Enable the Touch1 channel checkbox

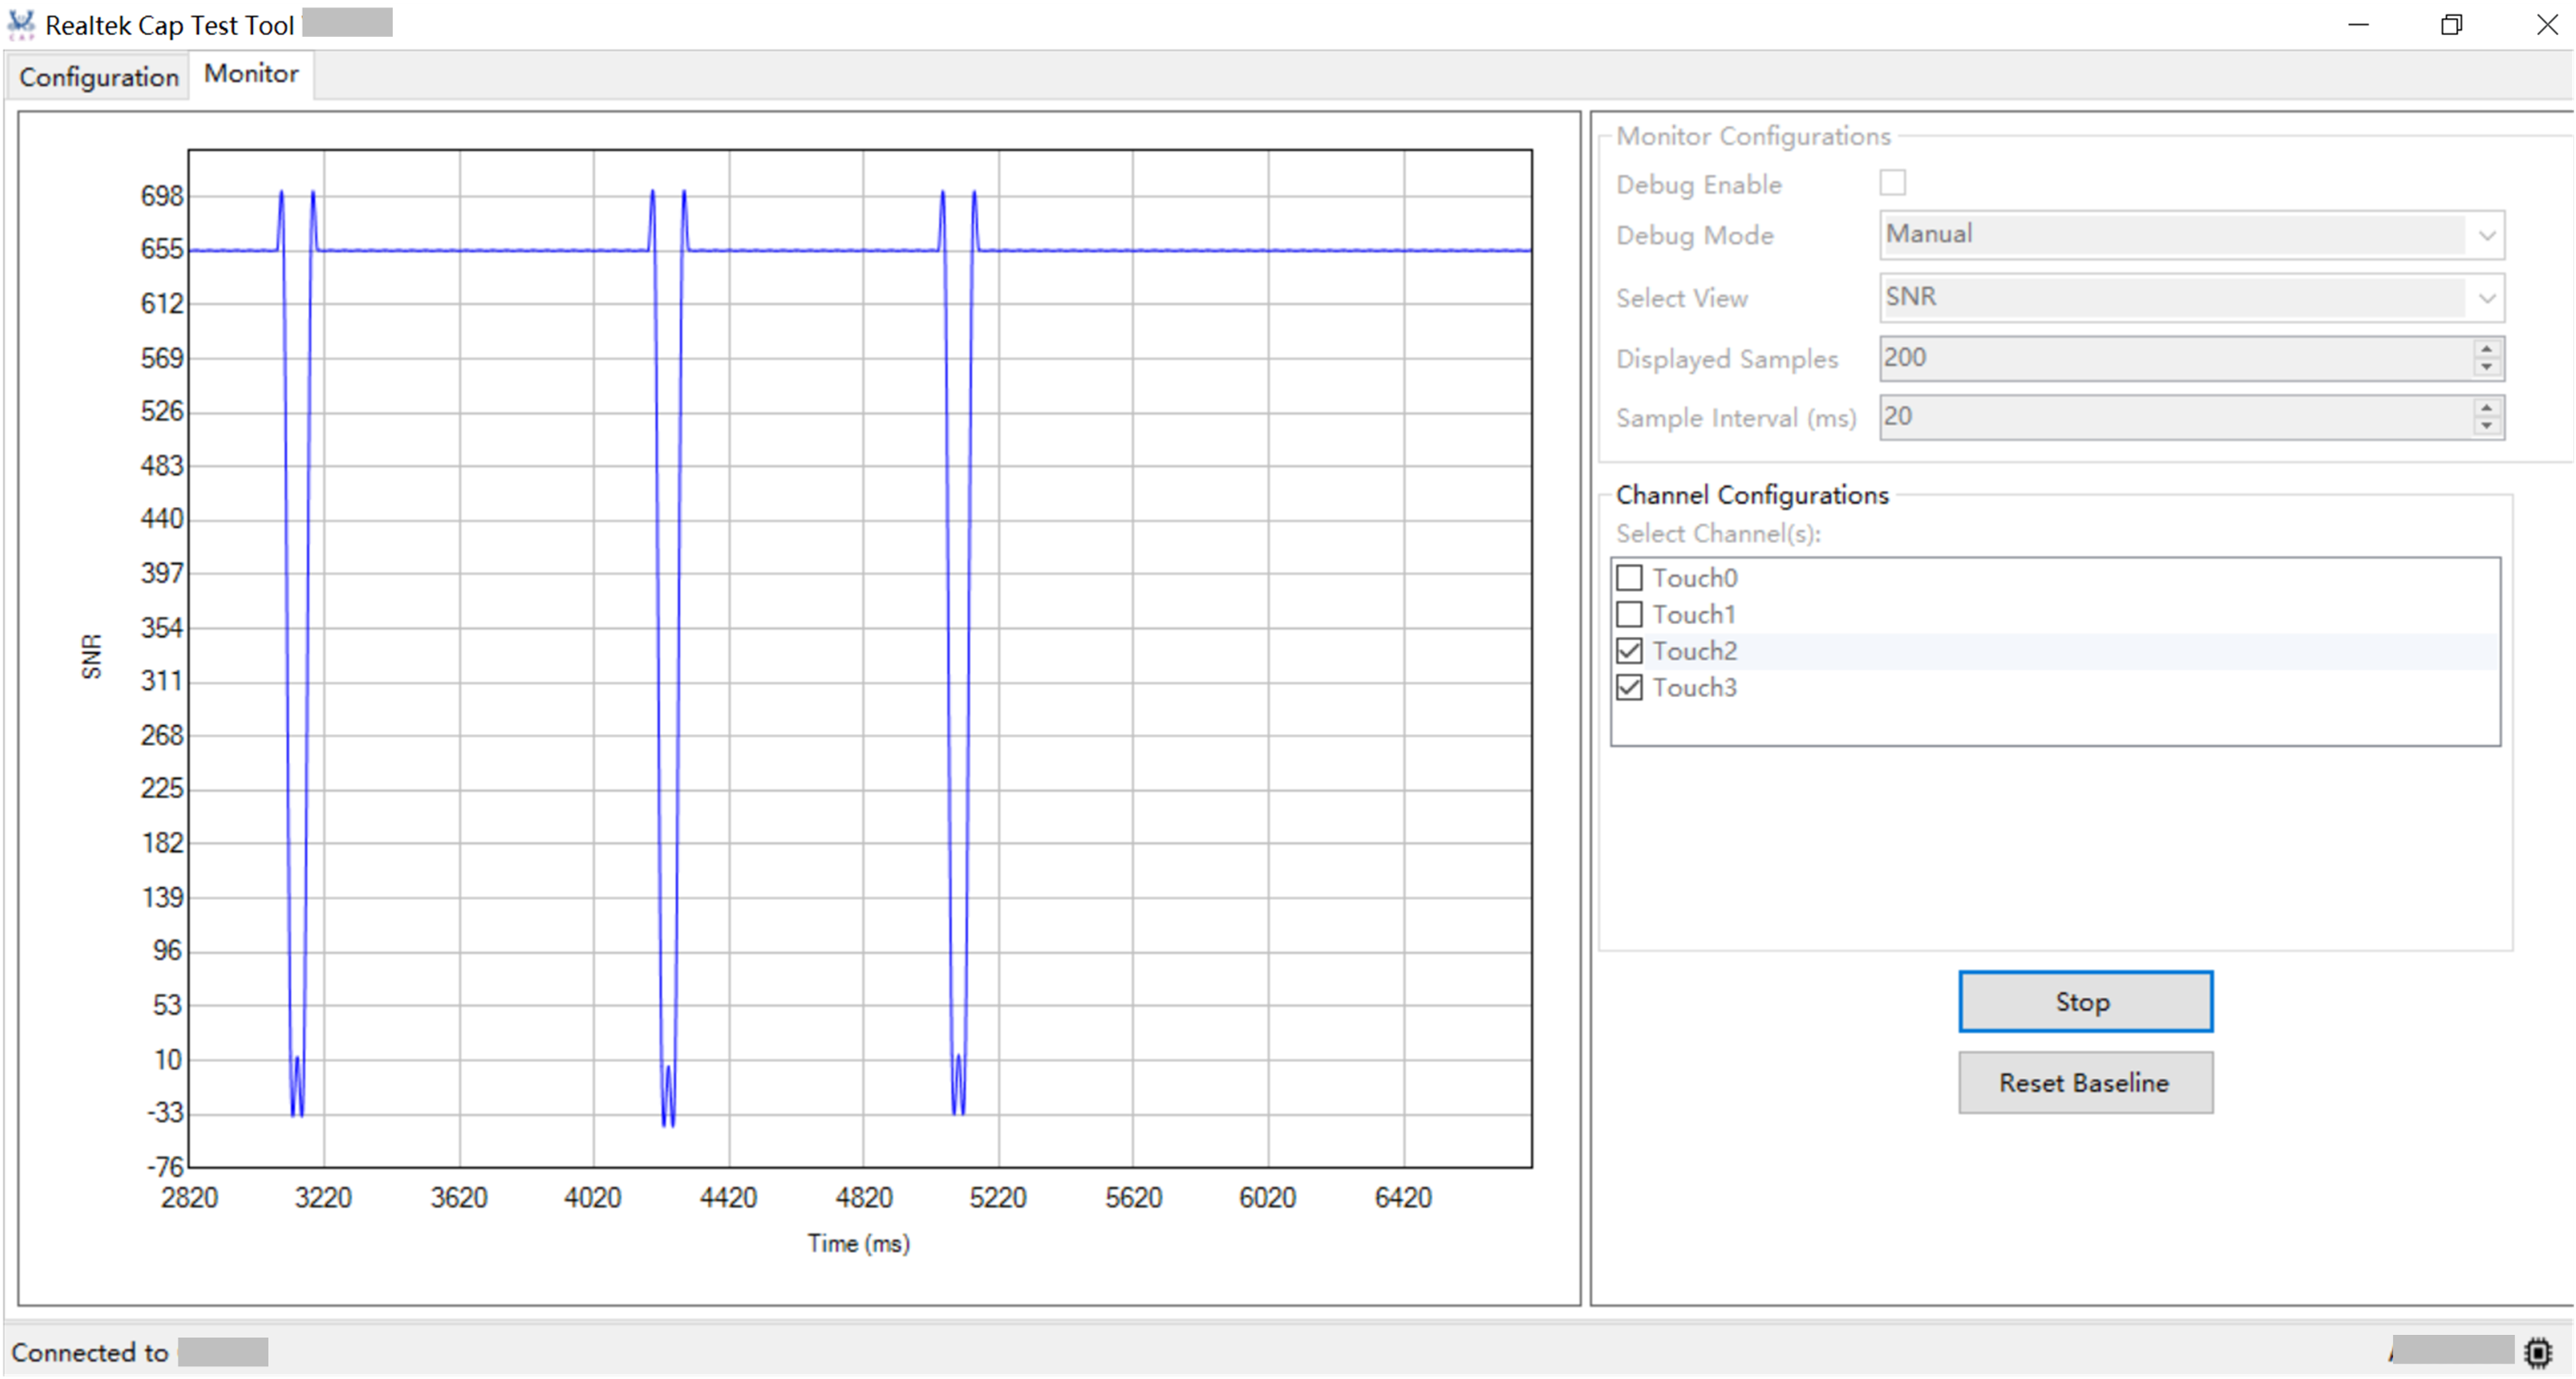pos(1629,614)
